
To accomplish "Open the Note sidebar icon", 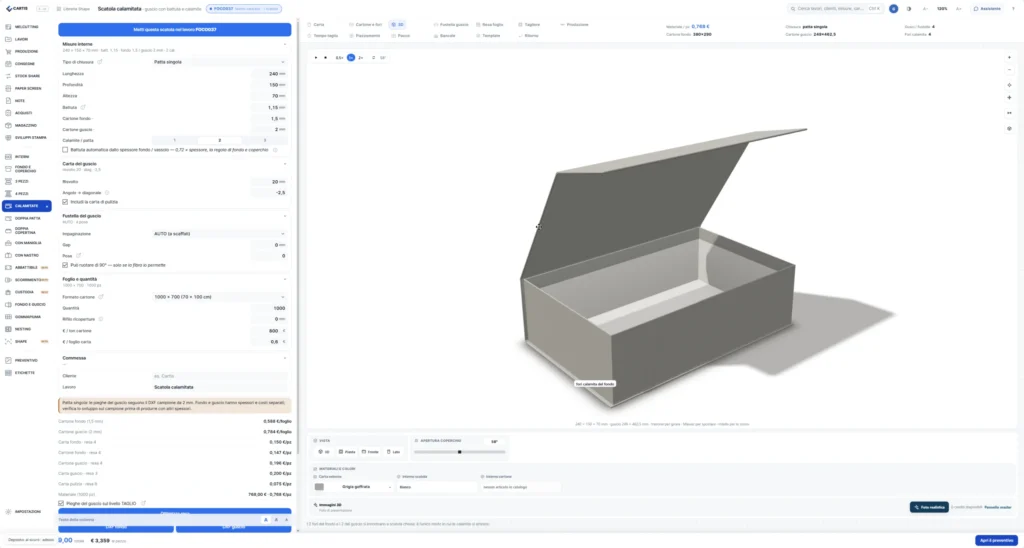I will click(x=8, y=101).
